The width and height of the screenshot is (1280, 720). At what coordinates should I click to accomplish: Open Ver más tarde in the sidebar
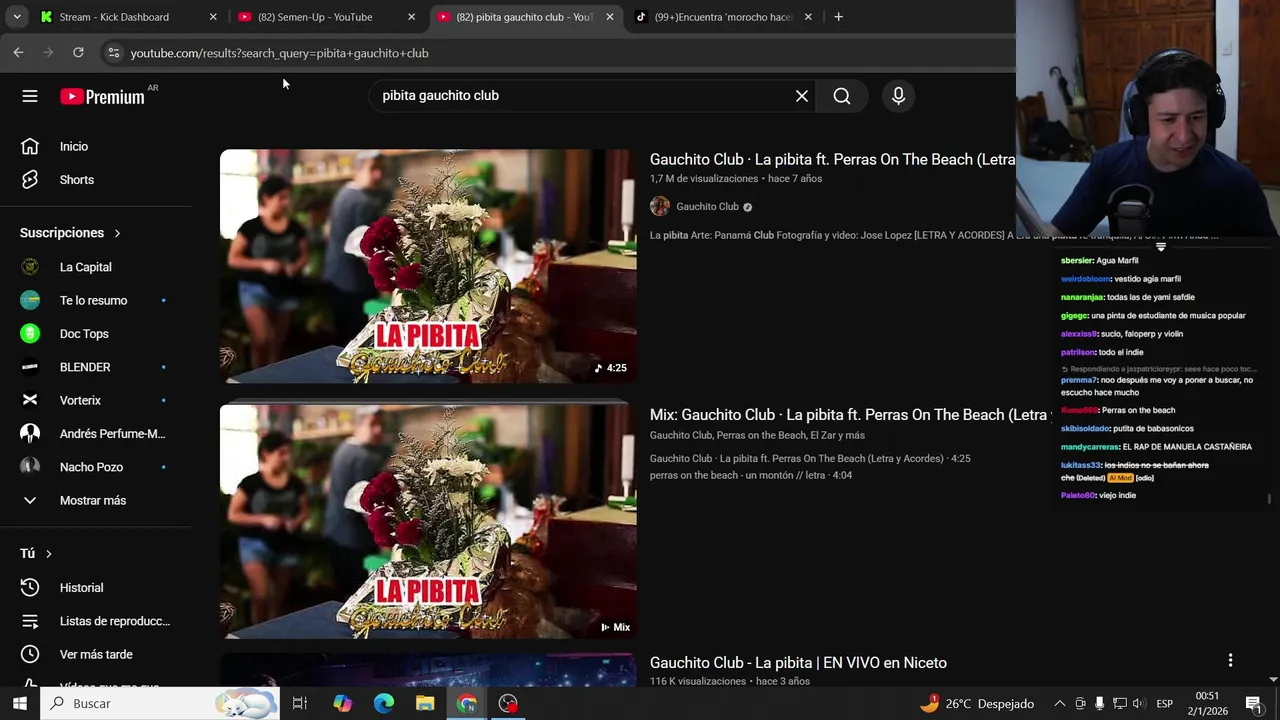click(x=95, y=654)
